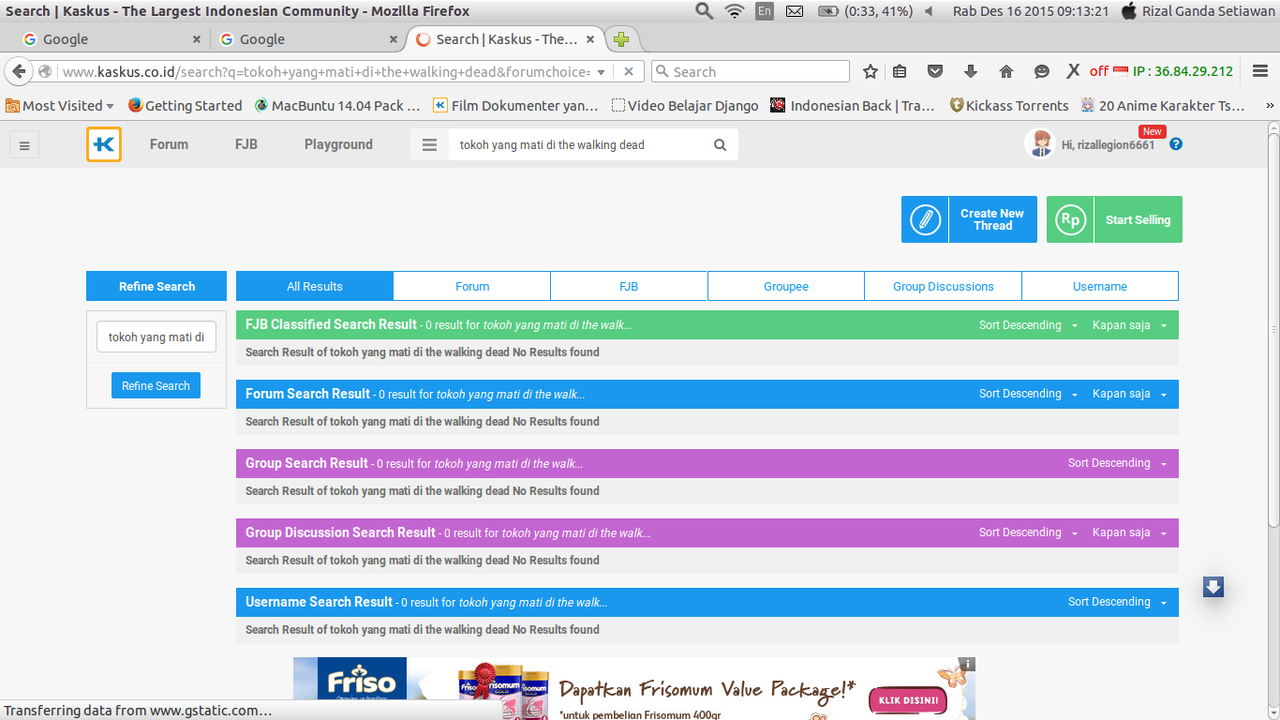1280x720 pixels.
Task: Open the hamburger menu left of the Kaskus logo
Action: [25, 145]
